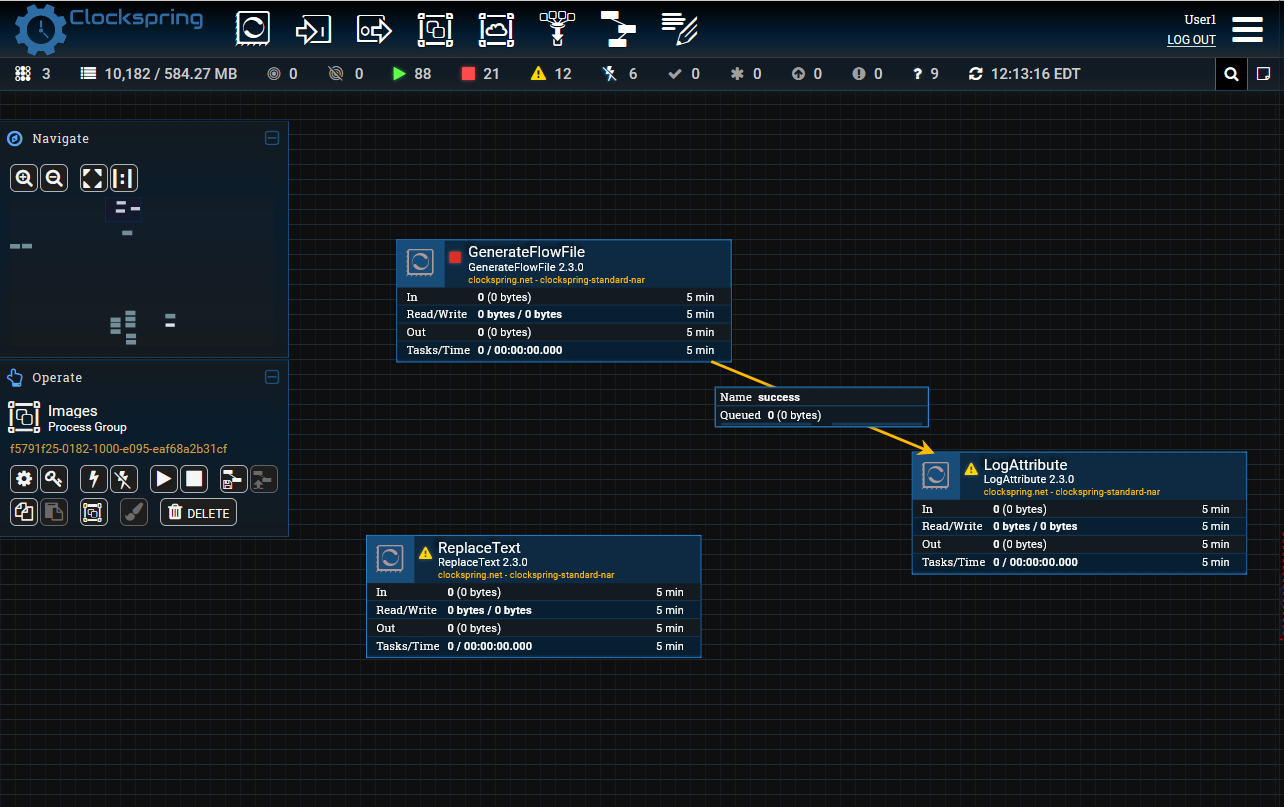
Task: Click the last refresh time 12:13:16 EDT
Action: coord(1025,74)
